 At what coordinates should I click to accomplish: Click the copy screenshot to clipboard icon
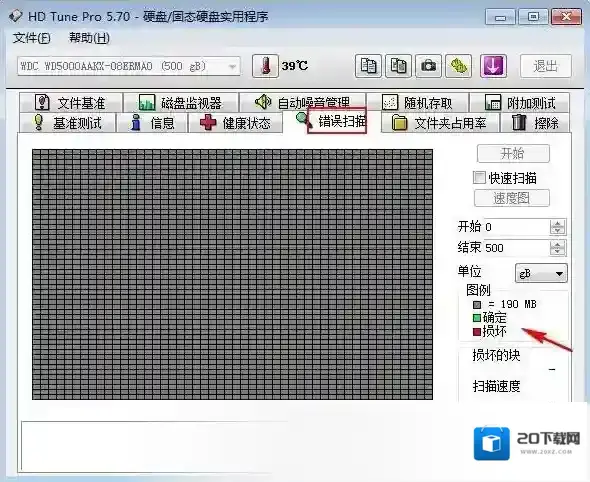coord(398,66)
